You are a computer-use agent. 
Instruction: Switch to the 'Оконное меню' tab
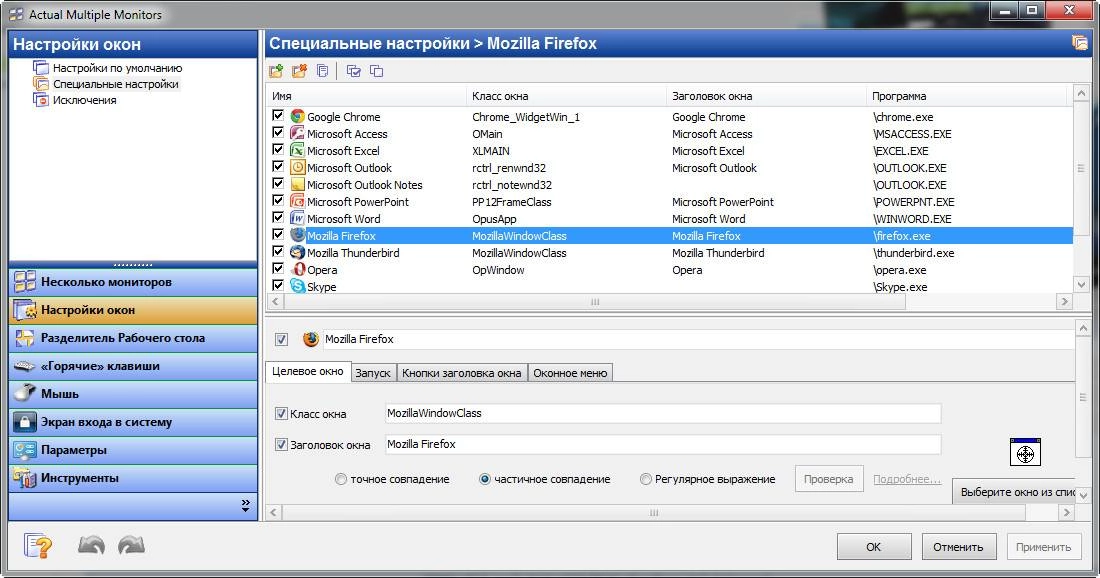pyautogui.click(x=570, y=373)
